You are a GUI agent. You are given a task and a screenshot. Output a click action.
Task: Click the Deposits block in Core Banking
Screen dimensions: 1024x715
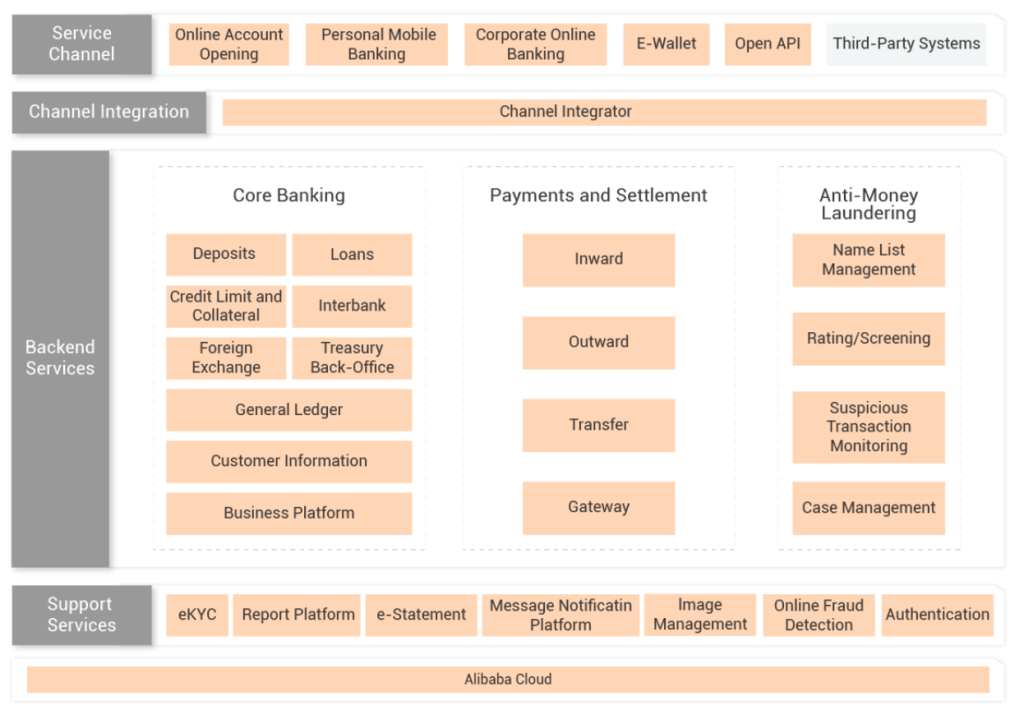(x=226, y=255)
